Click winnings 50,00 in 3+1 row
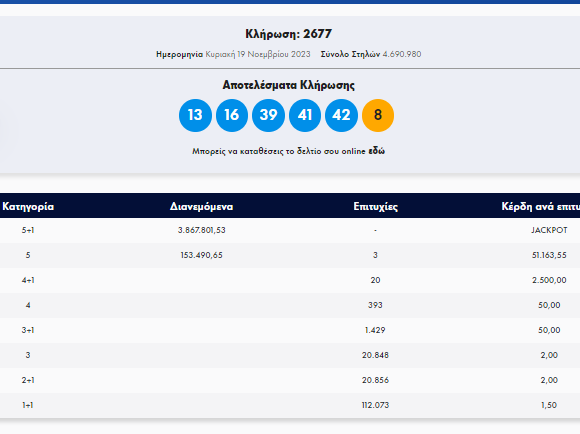This screenshot has width=580, height=434. pos(549,330)
